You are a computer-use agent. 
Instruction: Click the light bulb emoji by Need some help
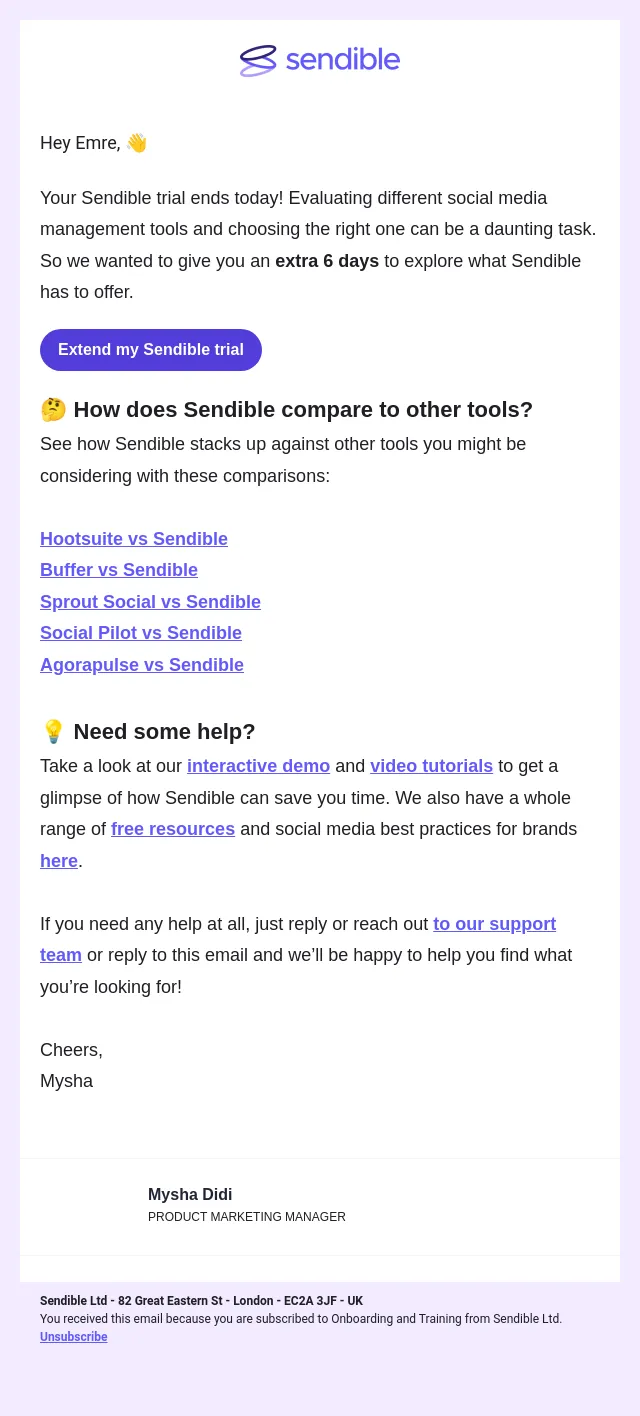point(53,732)
